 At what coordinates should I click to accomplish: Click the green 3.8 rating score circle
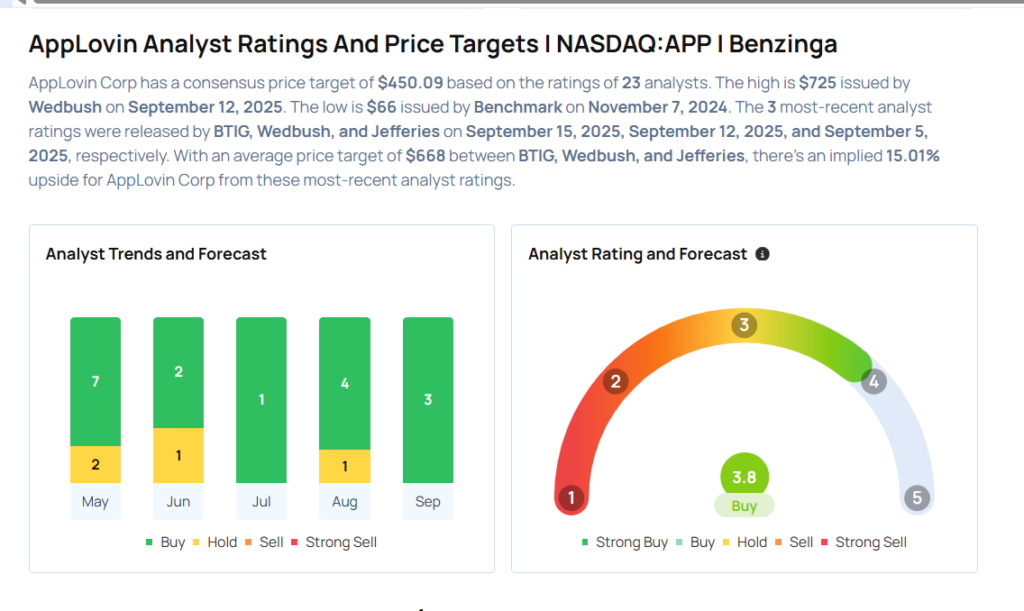(x=744, y=477)
